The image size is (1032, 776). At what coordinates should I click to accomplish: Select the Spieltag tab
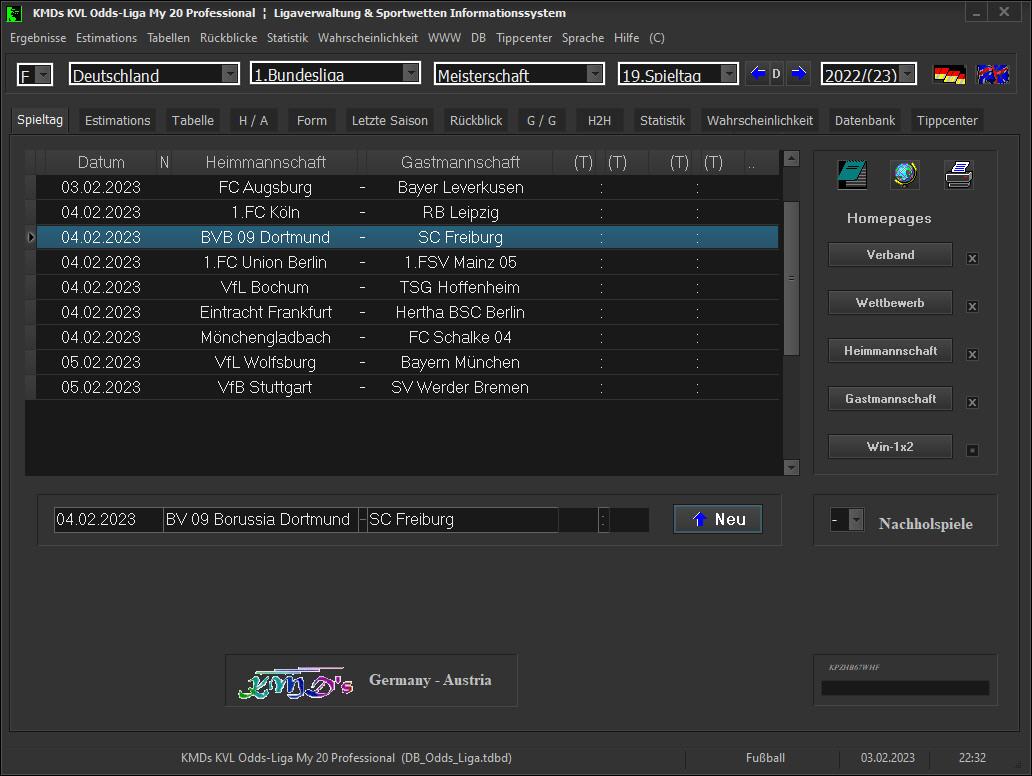[x=40, y=120]
